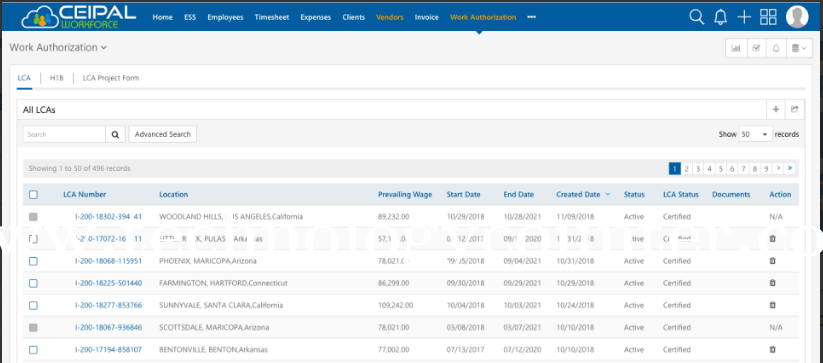
Task: Open the more menu ellipsis in navbar
Action: [x=531, y=17]
